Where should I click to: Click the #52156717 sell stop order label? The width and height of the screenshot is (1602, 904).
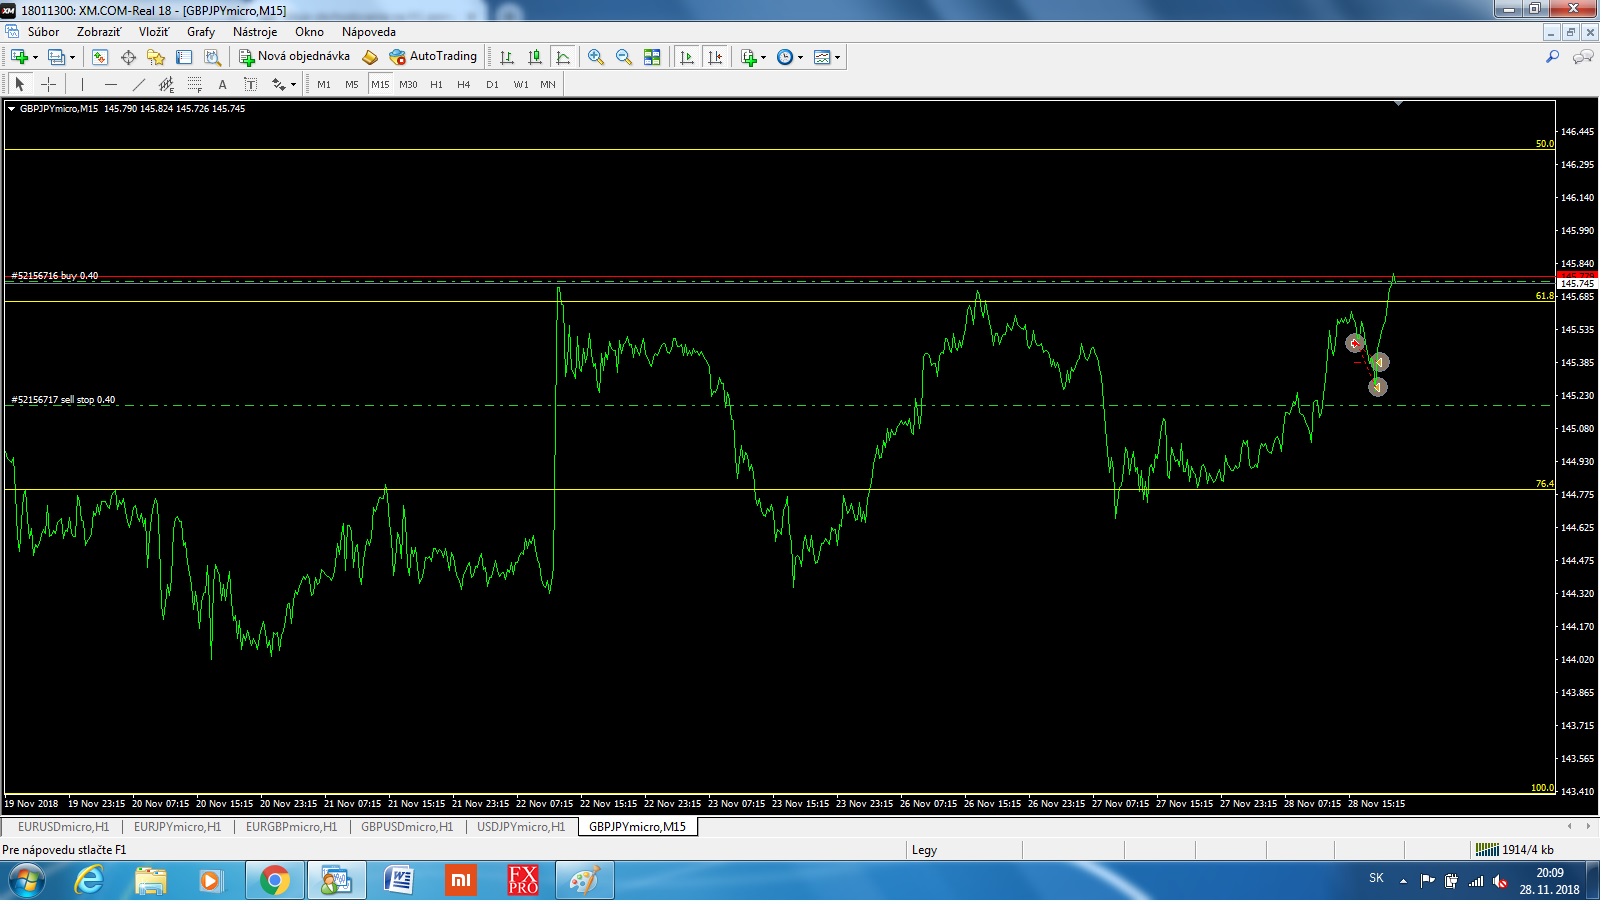point(63,400)
